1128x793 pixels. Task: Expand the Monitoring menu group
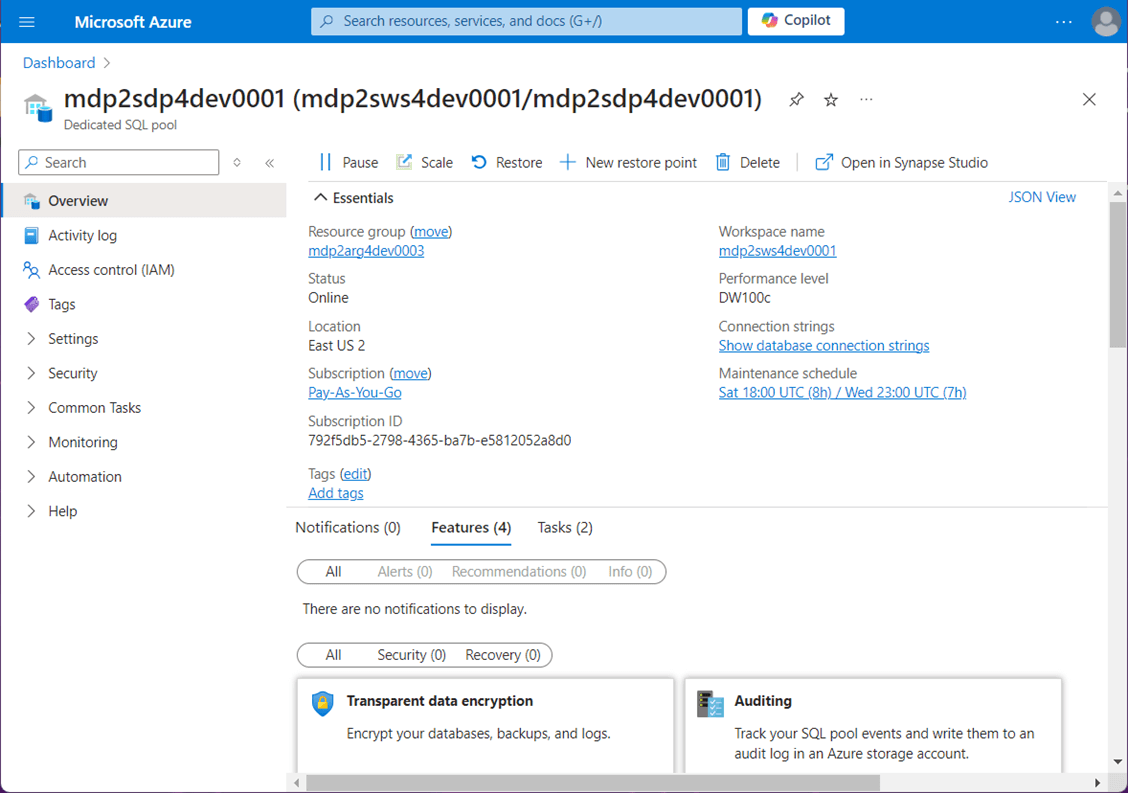tap(83, 442)
